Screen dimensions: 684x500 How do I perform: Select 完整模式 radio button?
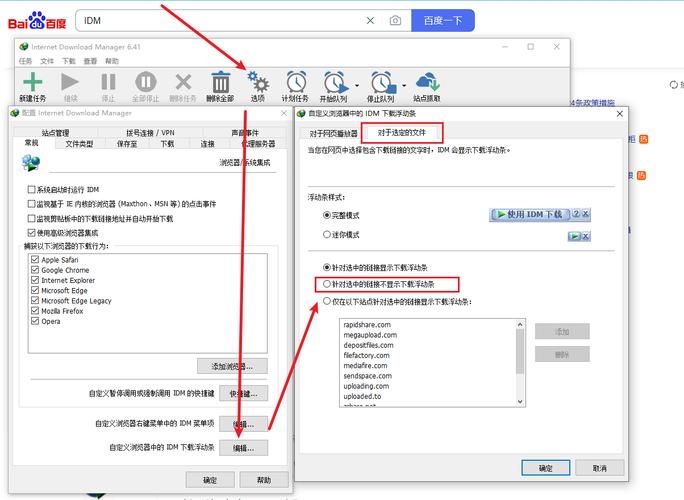327,215
